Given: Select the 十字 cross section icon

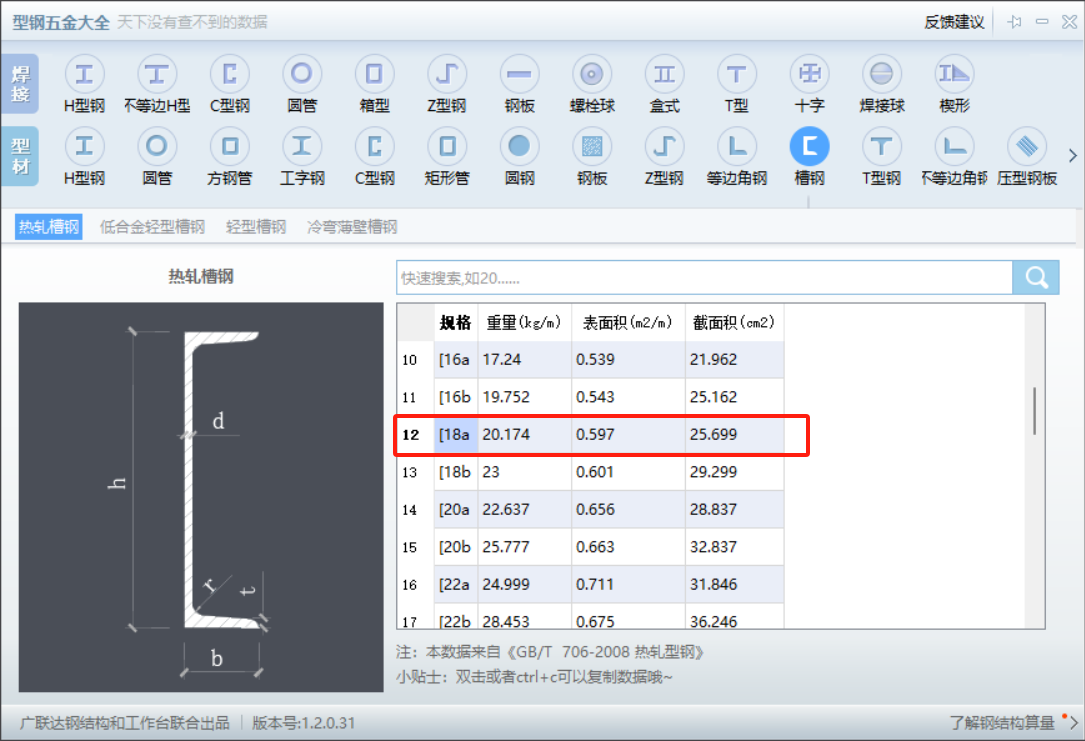Looking at the screenshot, I should (809, 74).
